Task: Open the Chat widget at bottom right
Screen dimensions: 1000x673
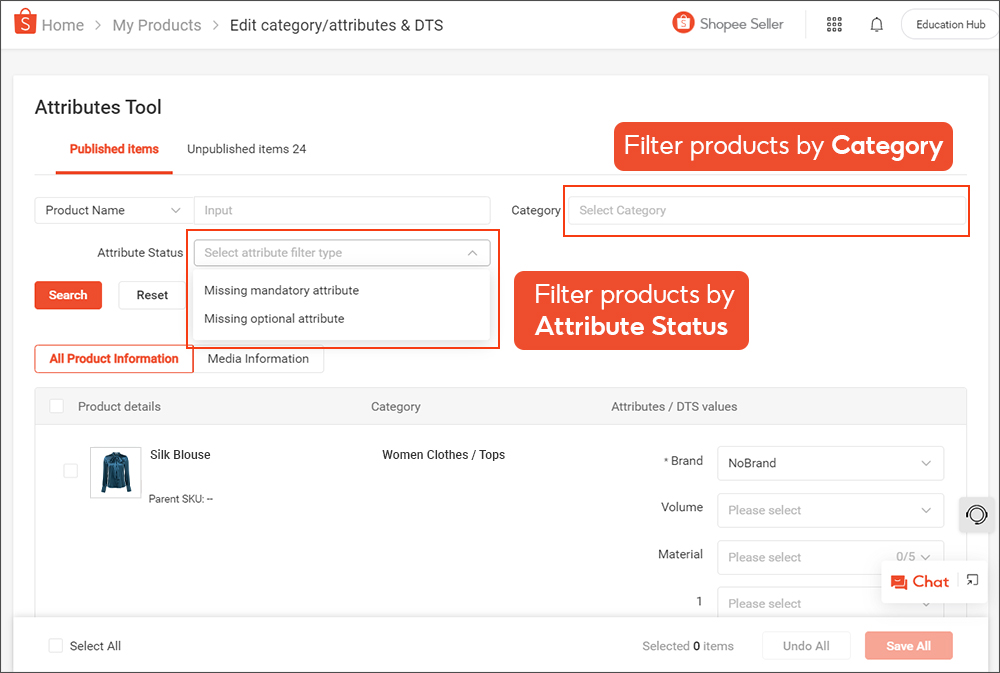Action: coord(920,581)
